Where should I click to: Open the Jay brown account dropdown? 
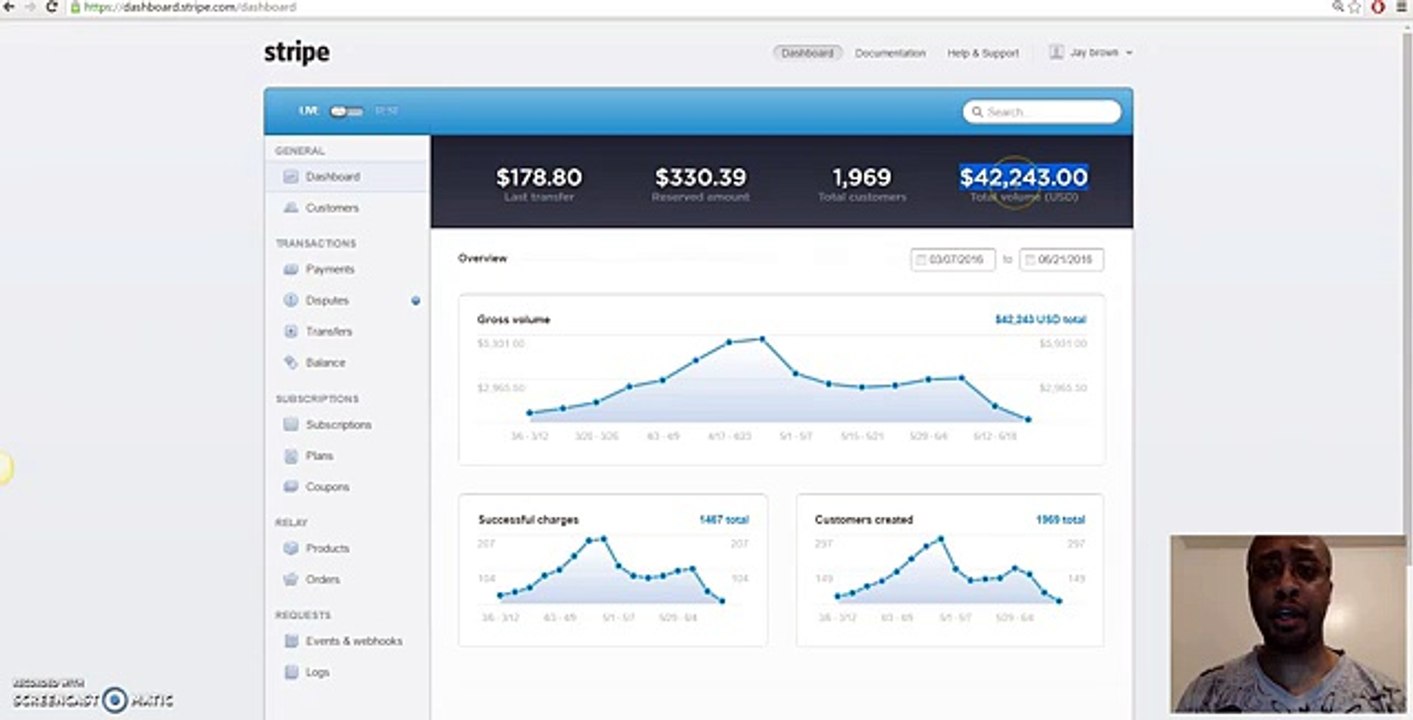[1091, 52]
